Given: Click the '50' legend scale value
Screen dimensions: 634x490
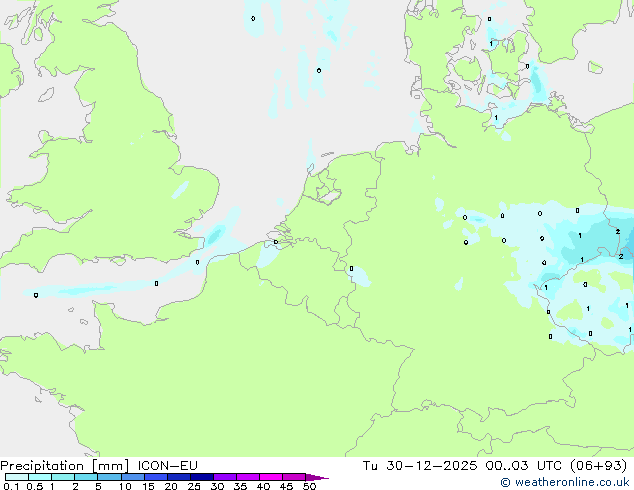Looking at the screenshot, I should pos(309,486).
